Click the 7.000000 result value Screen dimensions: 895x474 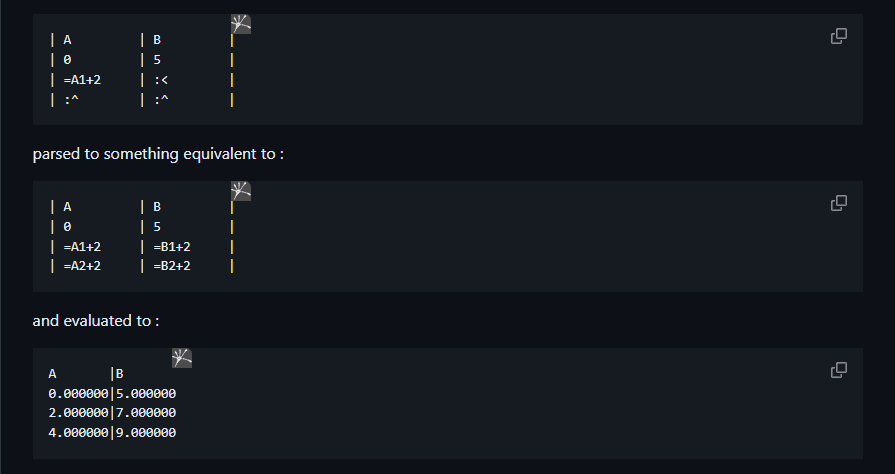[x=146, y=413]
